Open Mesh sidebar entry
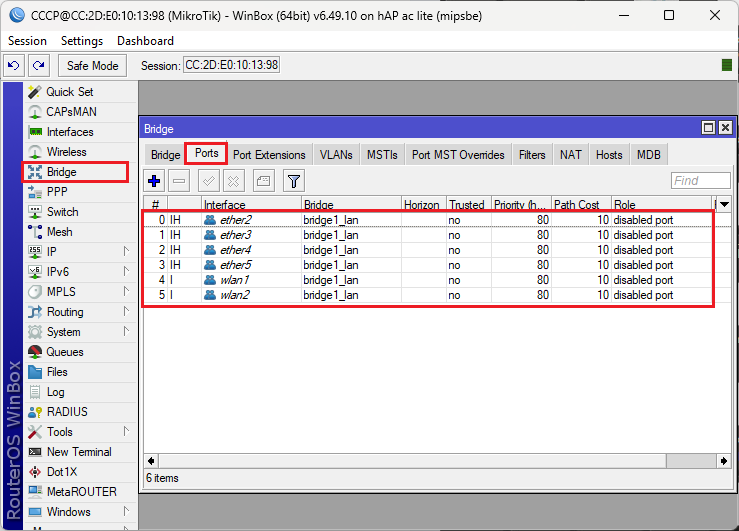The image size is (739, 531). tap(80, 232)
